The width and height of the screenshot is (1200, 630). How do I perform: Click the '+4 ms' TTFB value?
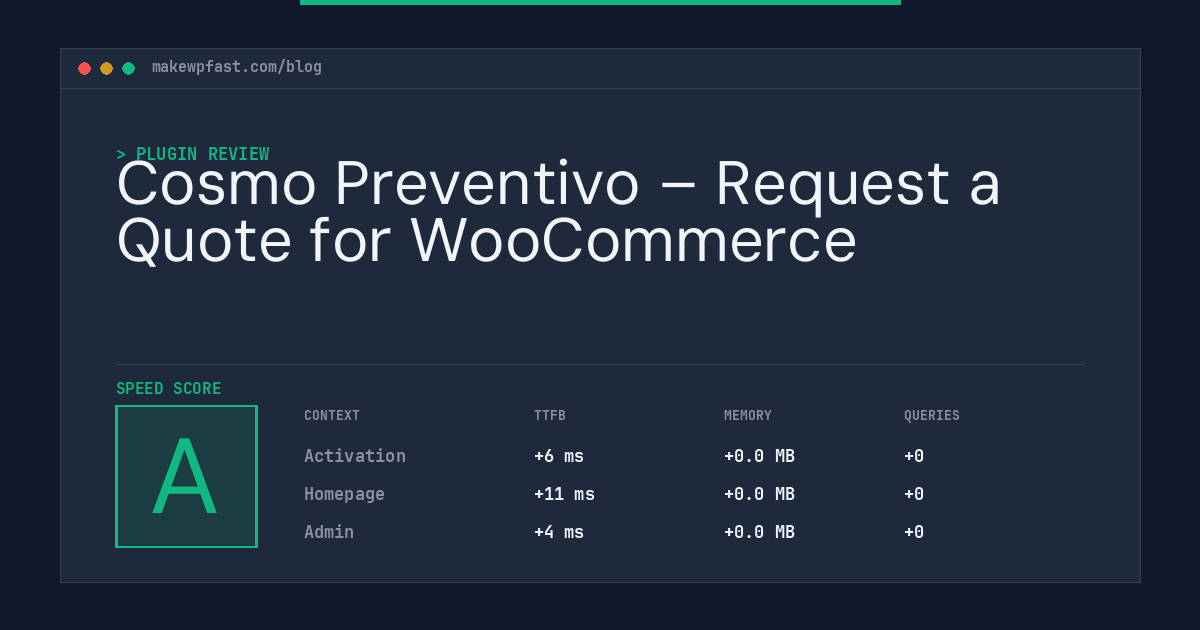pos(559,532)
